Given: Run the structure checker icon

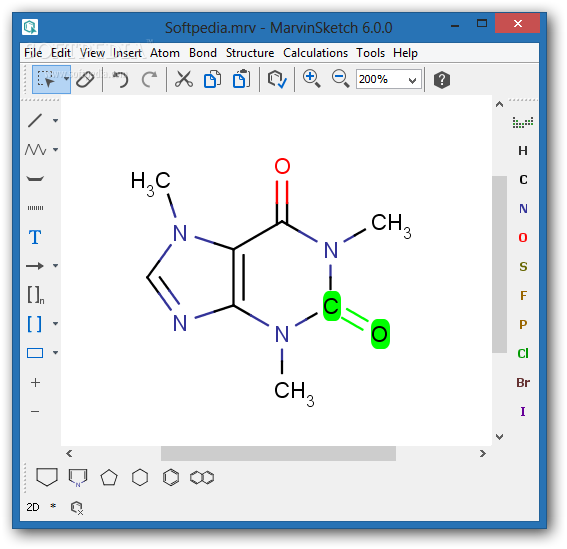Looking at the screenshot, I should point(277,79).
